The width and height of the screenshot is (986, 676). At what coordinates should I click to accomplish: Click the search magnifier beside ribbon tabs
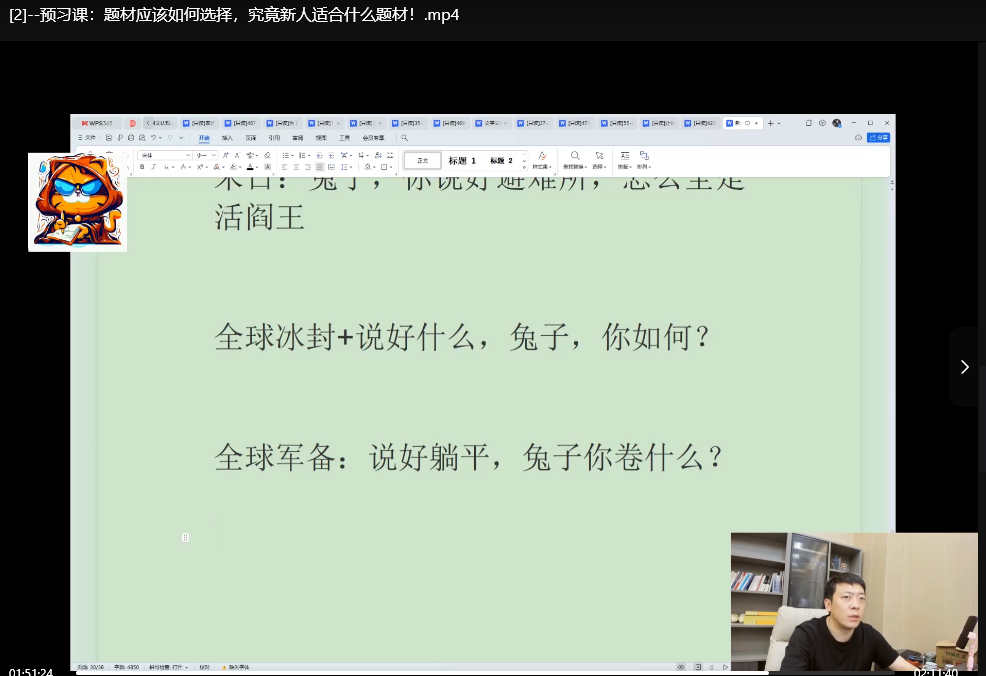tap(404, 138)
